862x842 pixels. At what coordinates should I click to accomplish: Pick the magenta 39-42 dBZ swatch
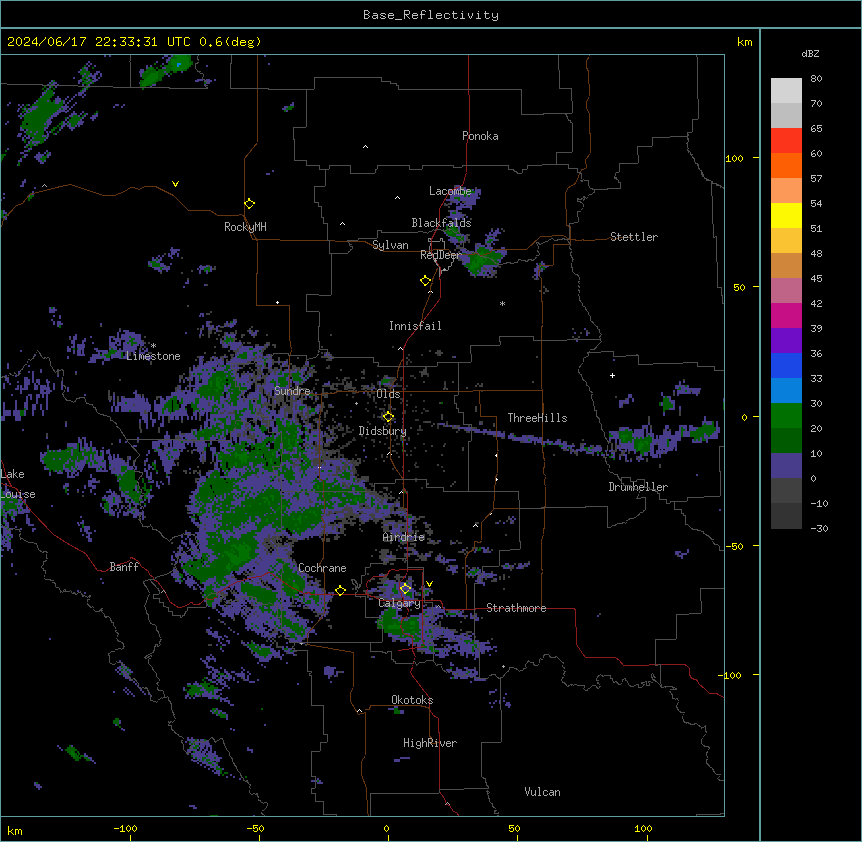coord(786,315)
